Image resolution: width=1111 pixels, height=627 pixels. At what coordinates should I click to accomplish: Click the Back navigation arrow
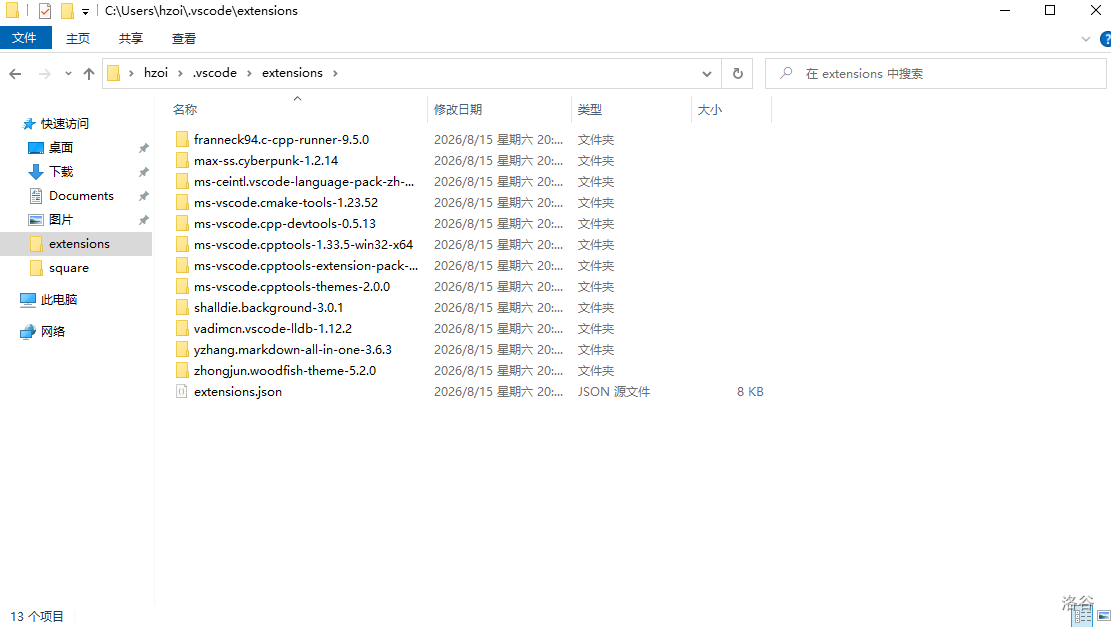[x=16, y=74]
